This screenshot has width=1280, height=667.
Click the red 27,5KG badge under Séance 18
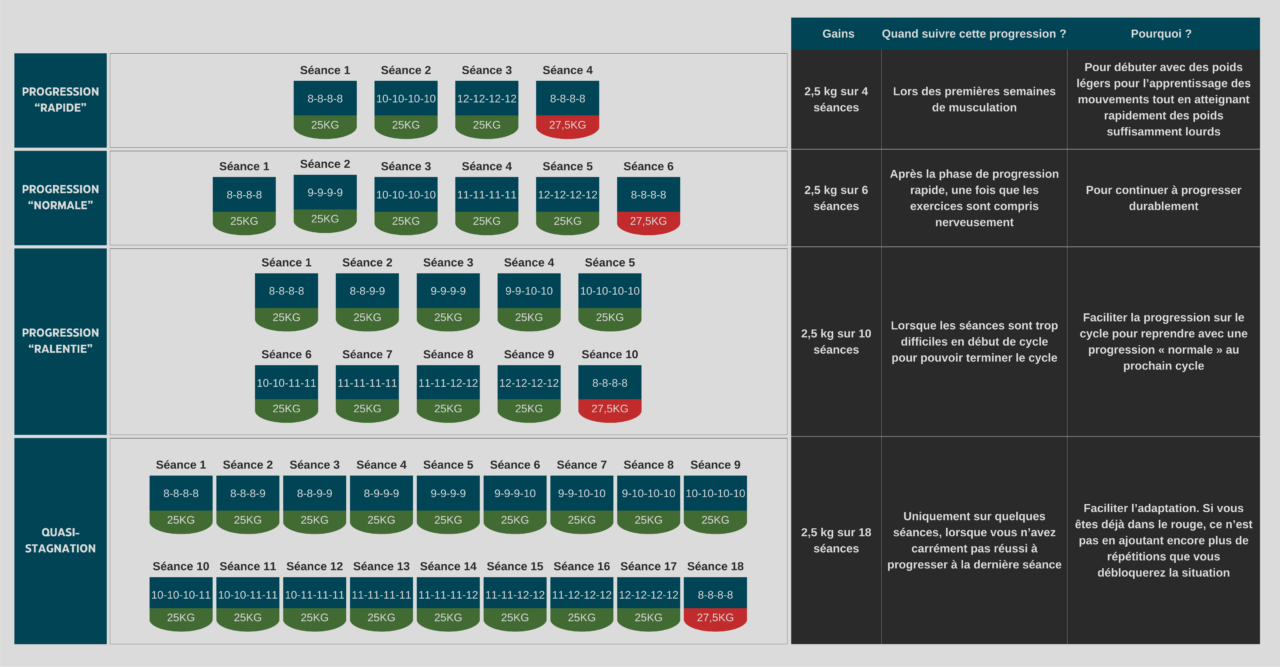click(x=715, y=618)
